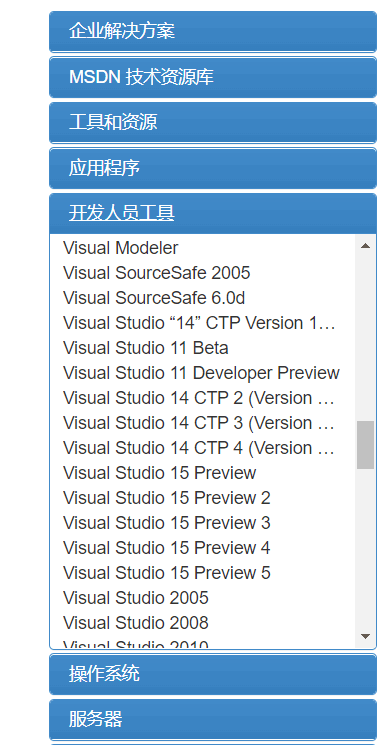The height and width of the screenshot is (745, 383).
Task: Choose Visual SourceSafe 6.0d entry
Action: click(x=154, y=298)
